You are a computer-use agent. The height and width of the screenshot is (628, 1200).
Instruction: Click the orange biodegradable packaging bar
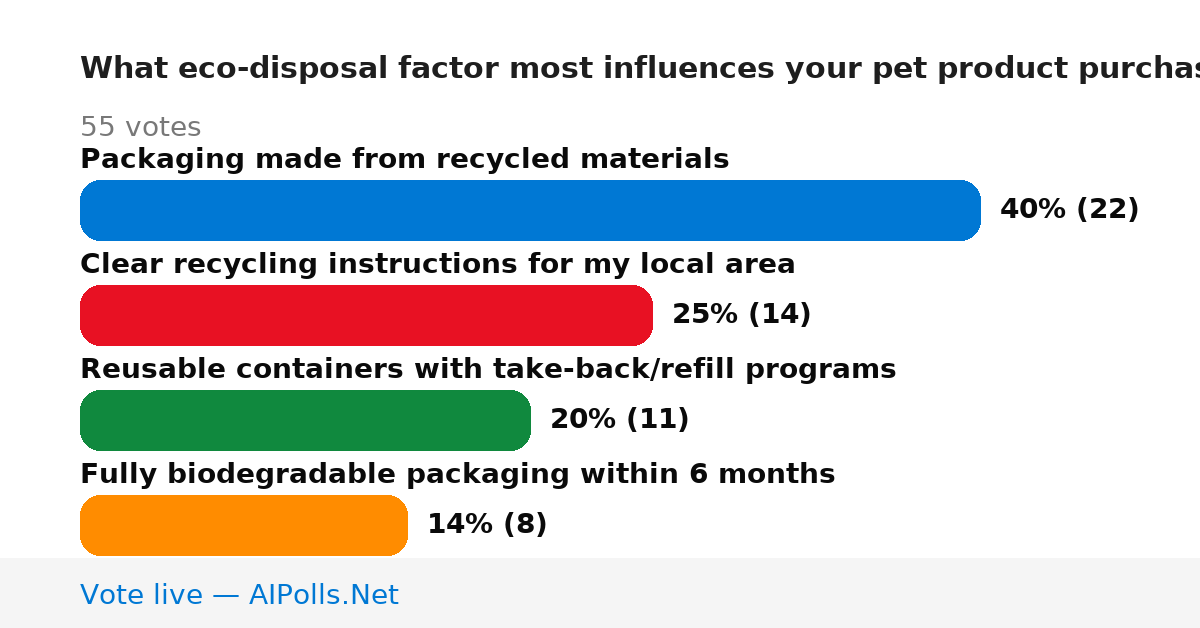[x=244, y=525]
